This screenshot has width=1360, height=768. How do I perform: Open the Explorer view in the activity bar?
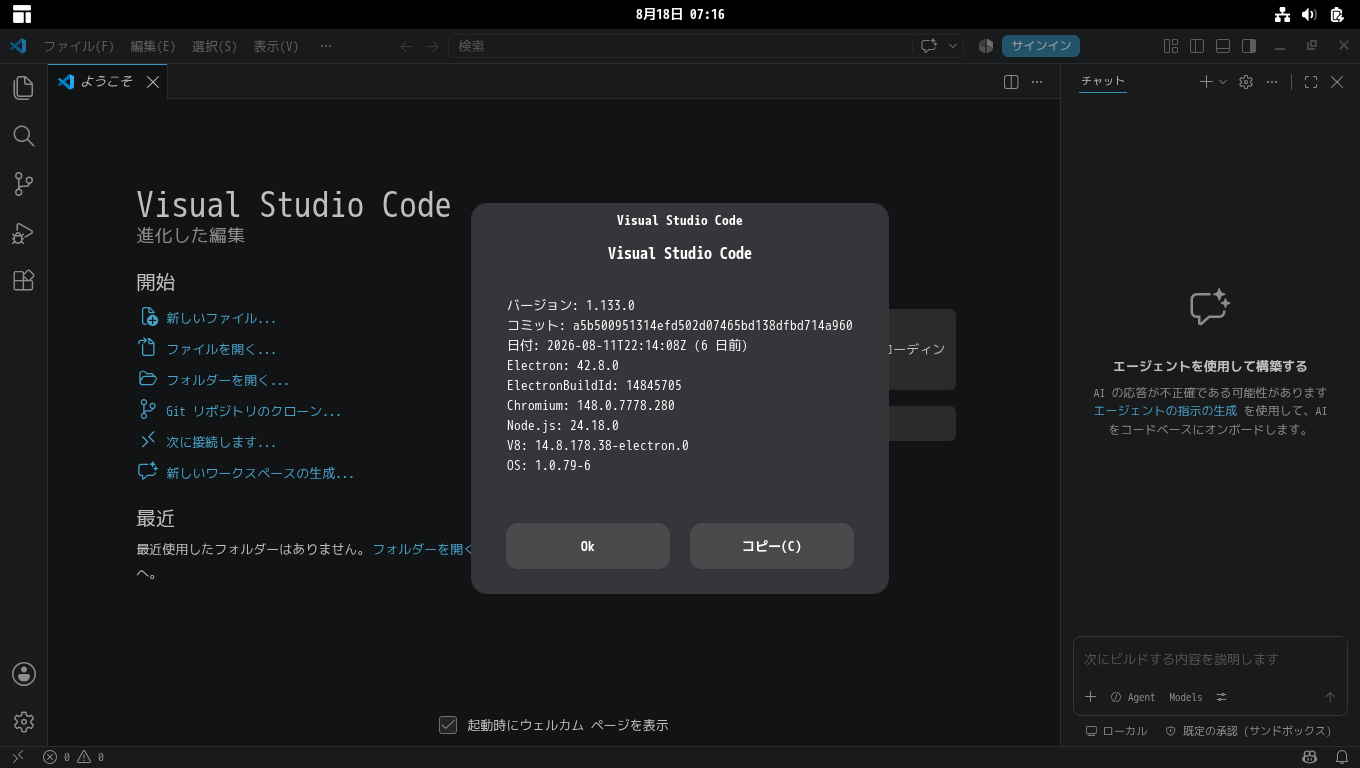click(x=24, y=88)
